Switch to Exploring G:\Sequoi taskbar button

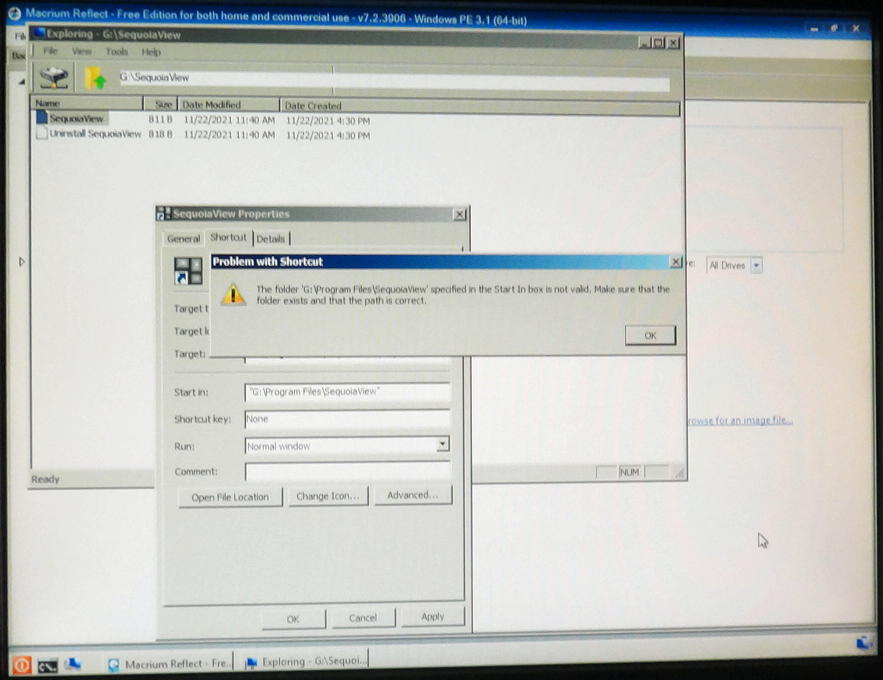pos(306,661)
